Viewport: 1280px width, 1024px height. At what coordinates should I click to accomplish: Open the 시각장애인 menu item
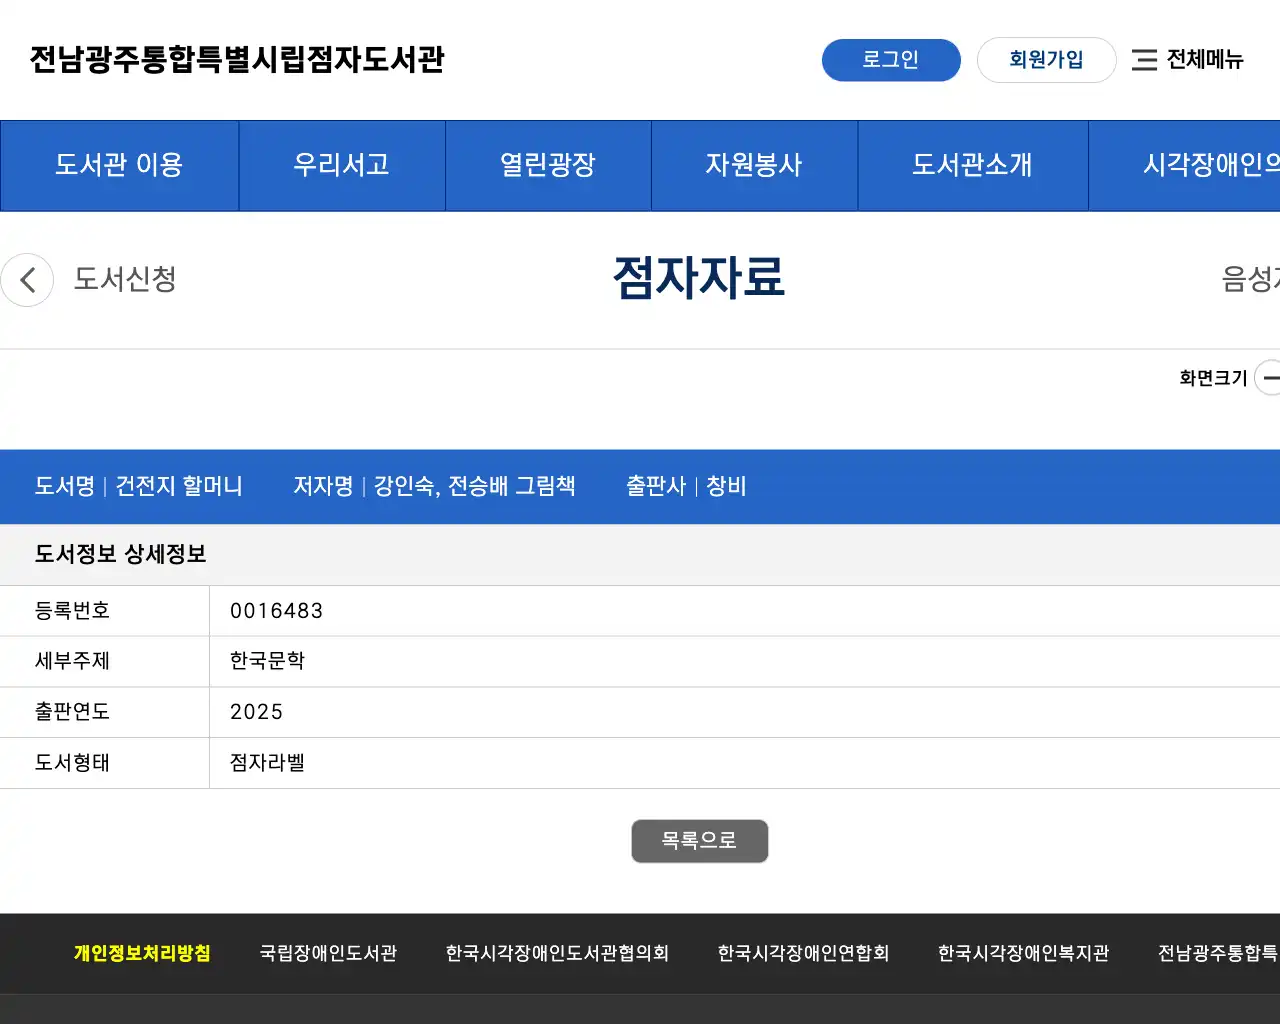(x=1185, y=165)
